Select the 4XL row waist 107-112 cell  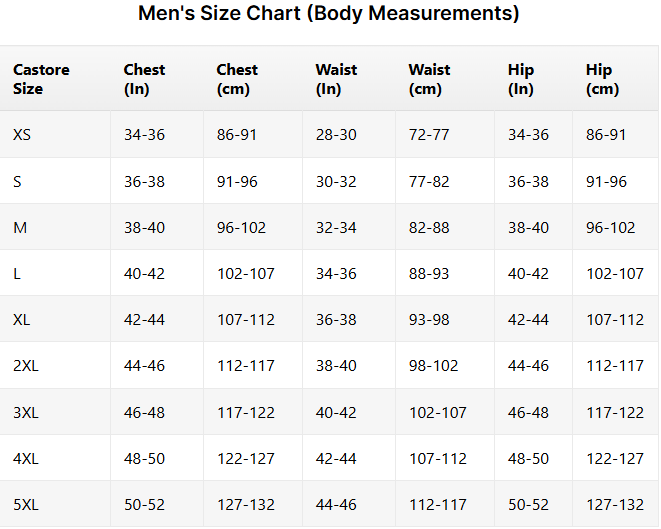(437, 459)
